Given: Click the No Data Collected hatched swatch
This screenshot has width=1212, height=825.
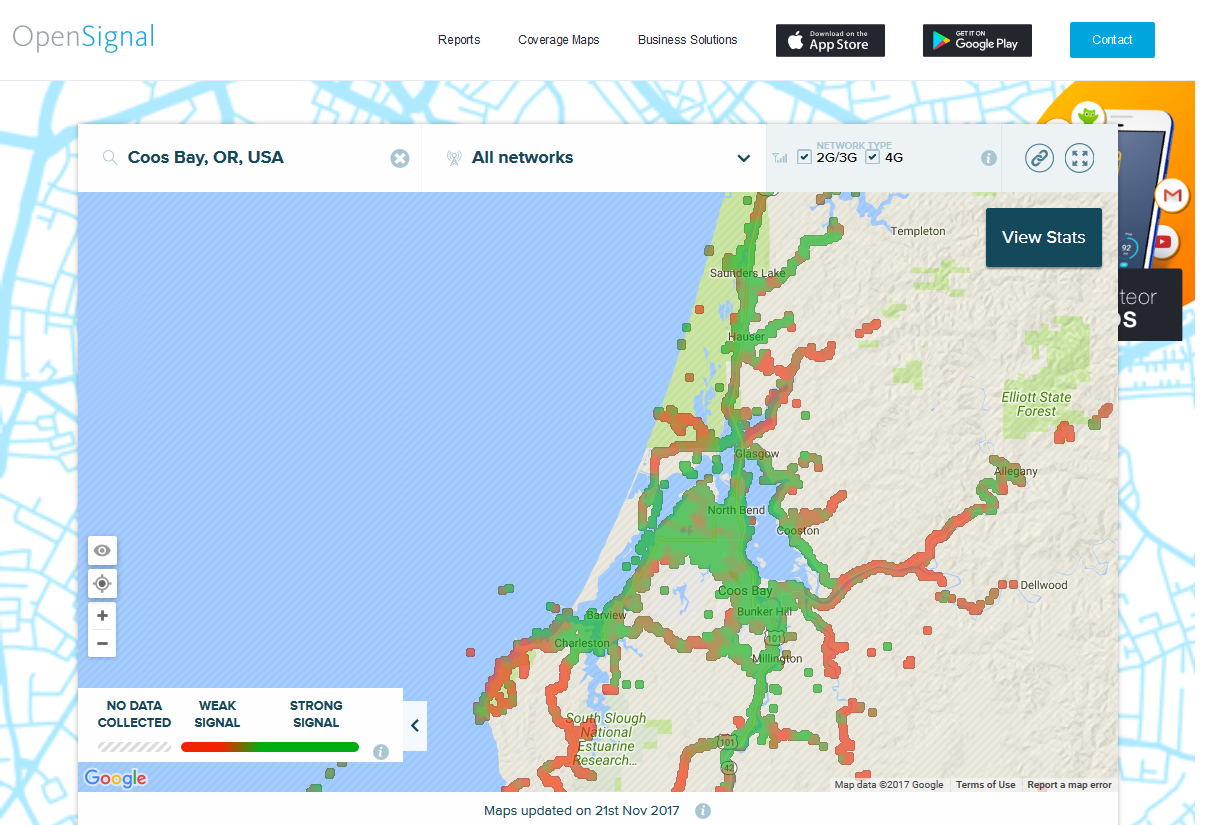Looking at the screenshot, I should 135,747.
